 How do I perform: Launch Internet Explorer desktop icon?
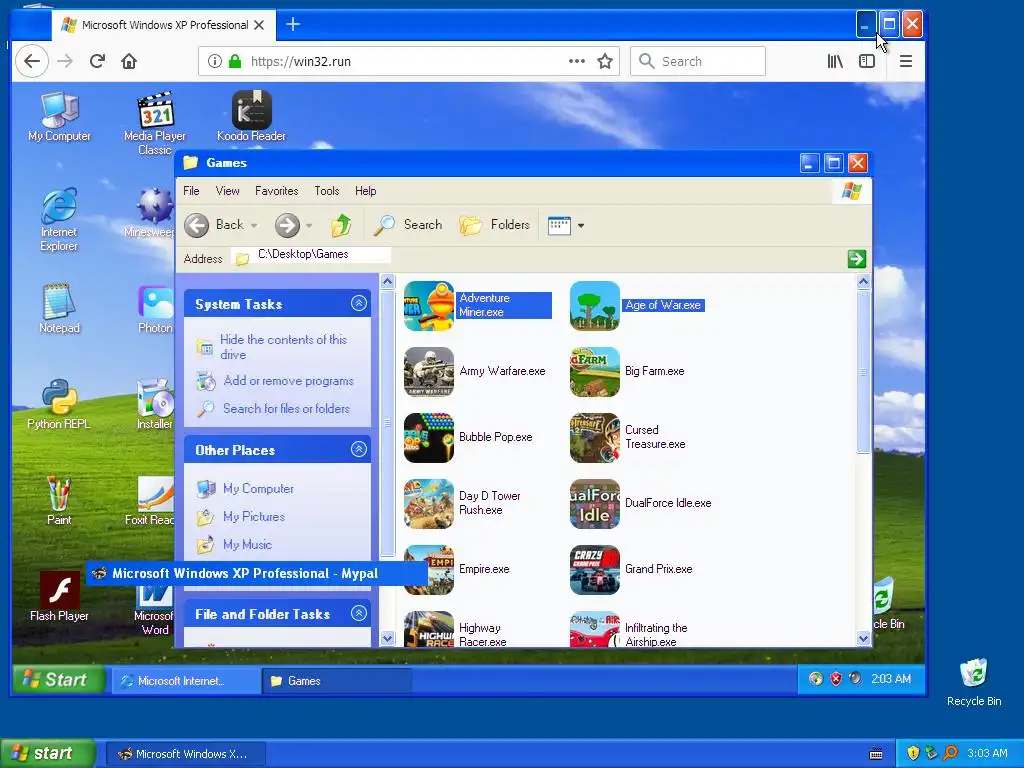[59, 219]
